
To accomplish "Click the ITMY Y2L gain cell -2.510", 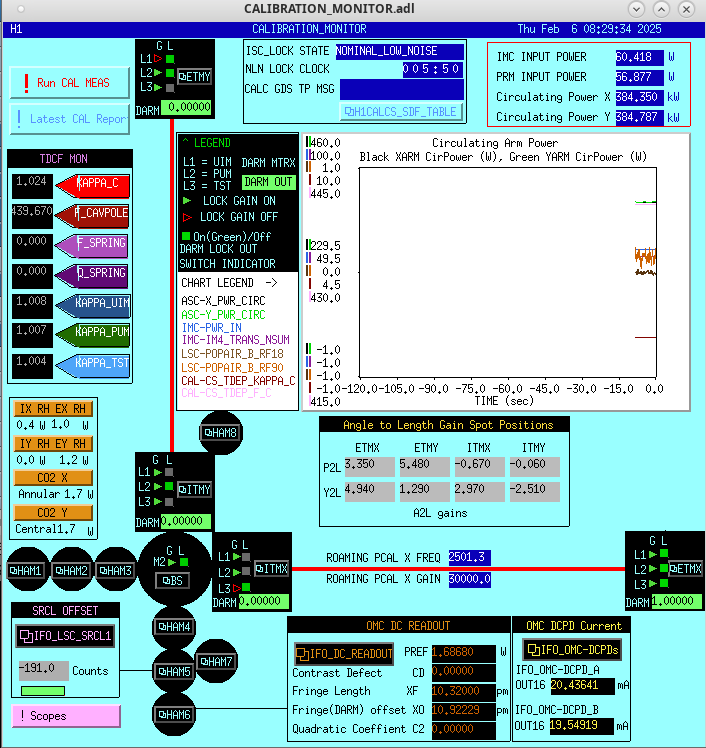I will pos(534,491).
